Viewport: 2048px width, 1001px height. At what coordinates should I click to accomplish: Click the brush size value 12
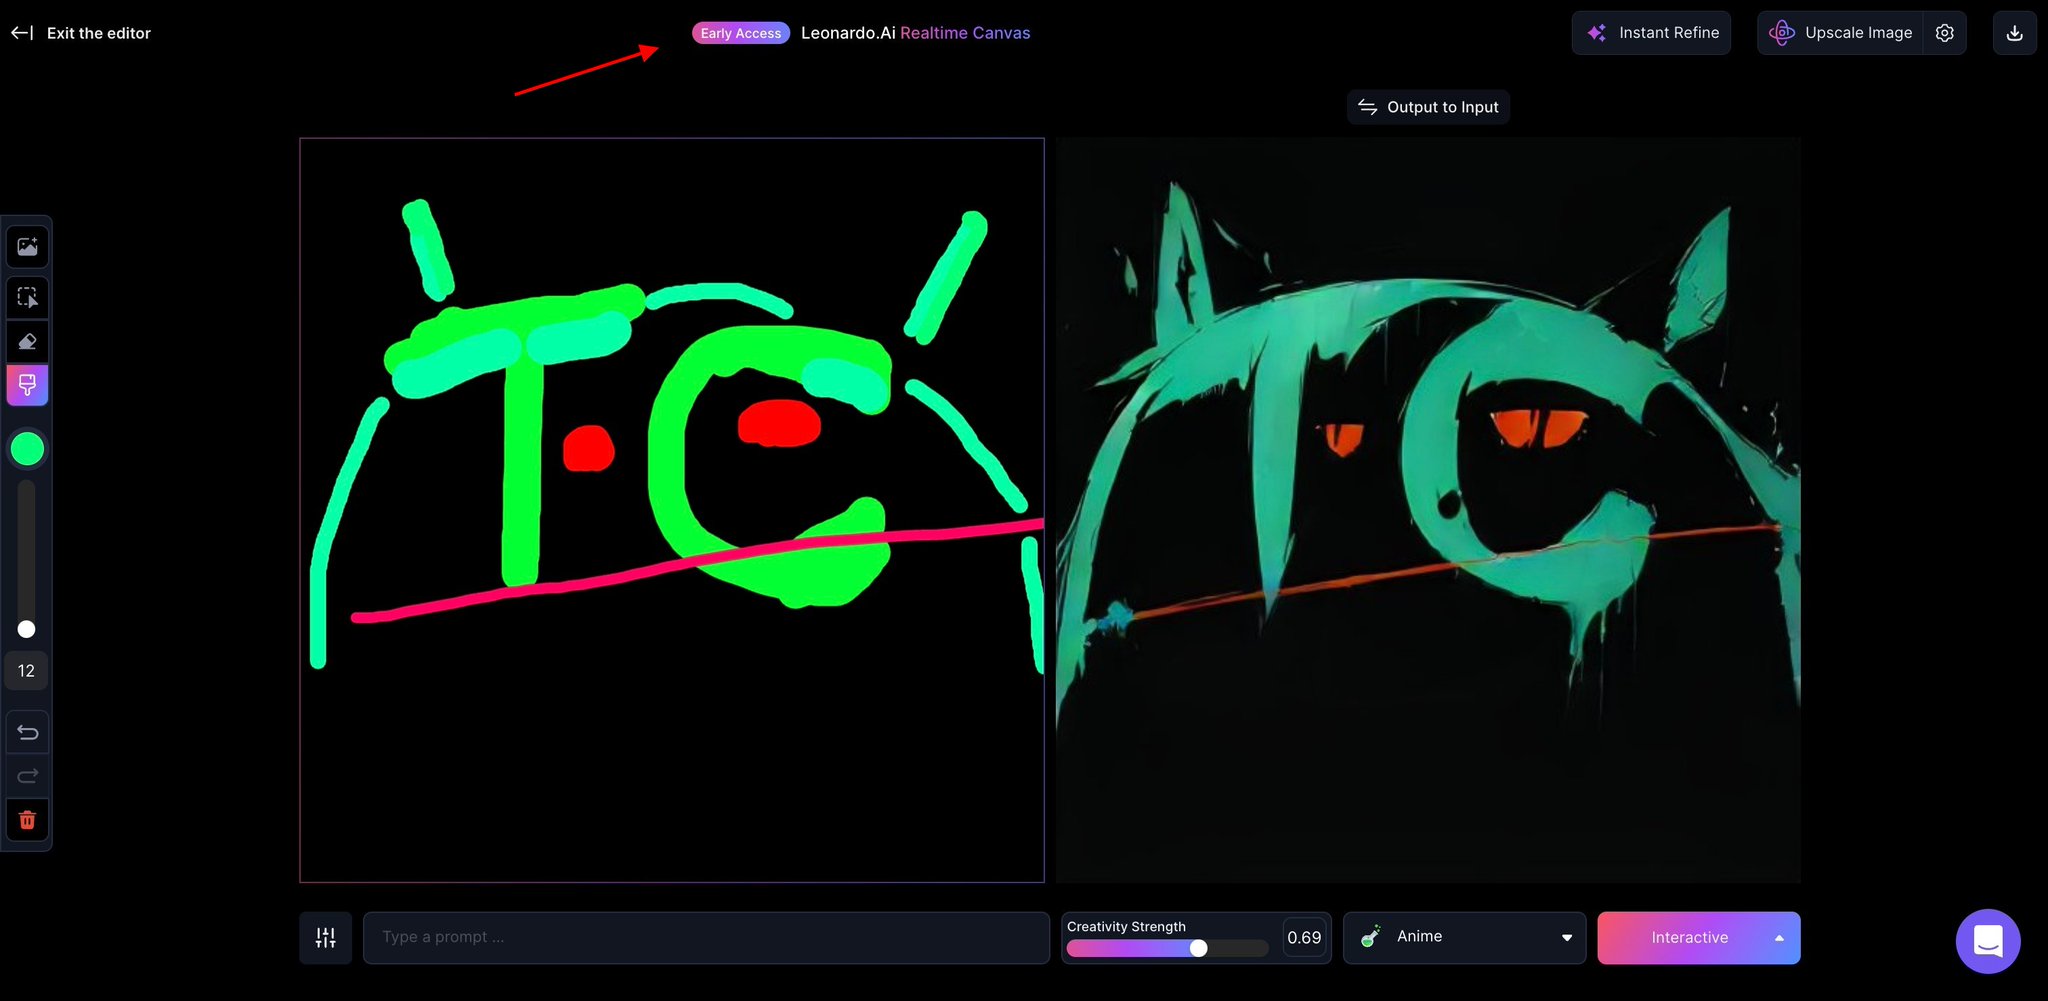[x=27, y=671]
